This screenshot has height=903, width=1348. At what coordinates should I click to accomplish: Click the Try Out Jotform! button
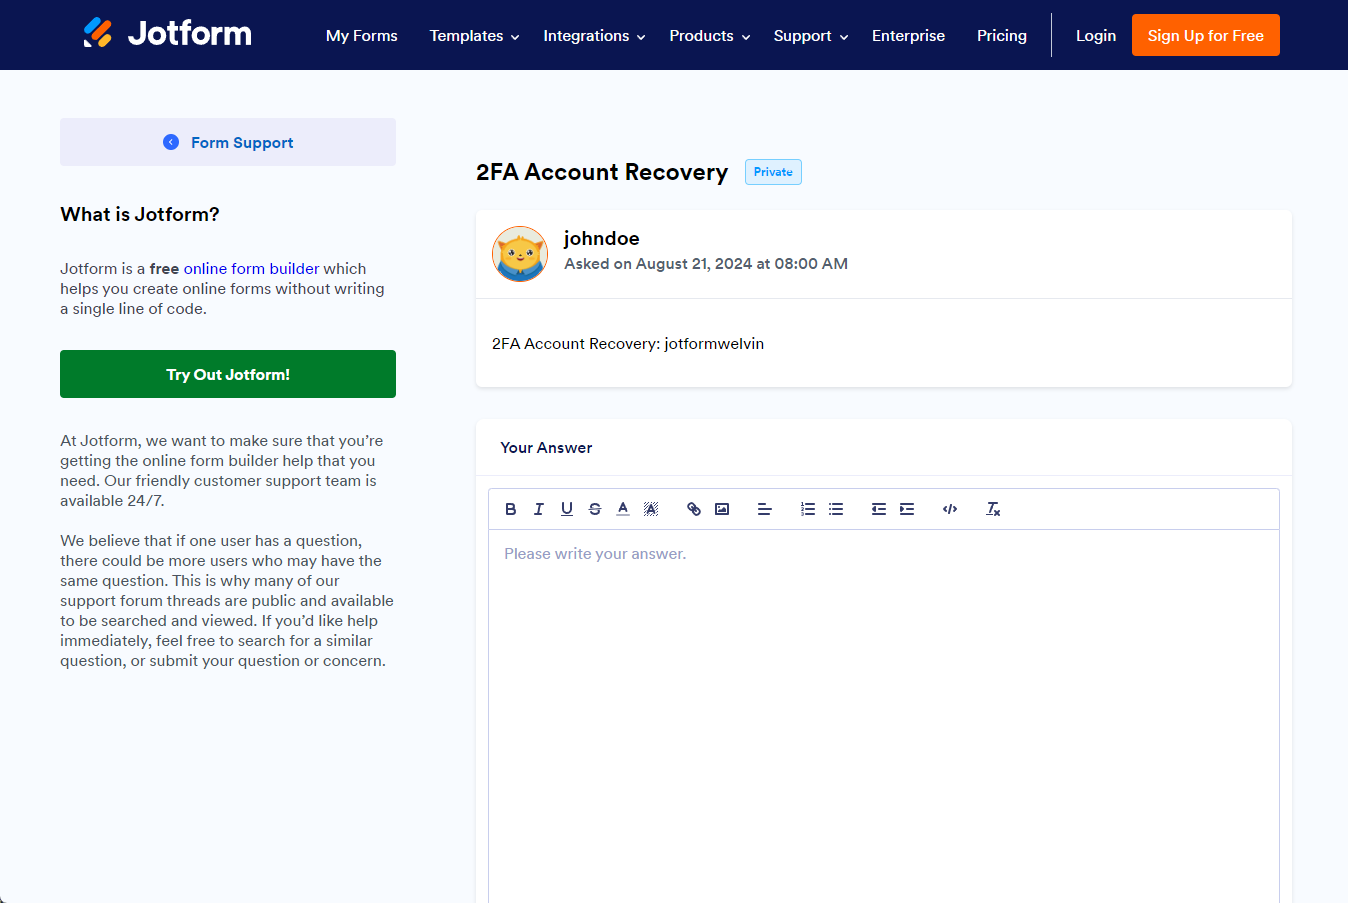point(228,374)
